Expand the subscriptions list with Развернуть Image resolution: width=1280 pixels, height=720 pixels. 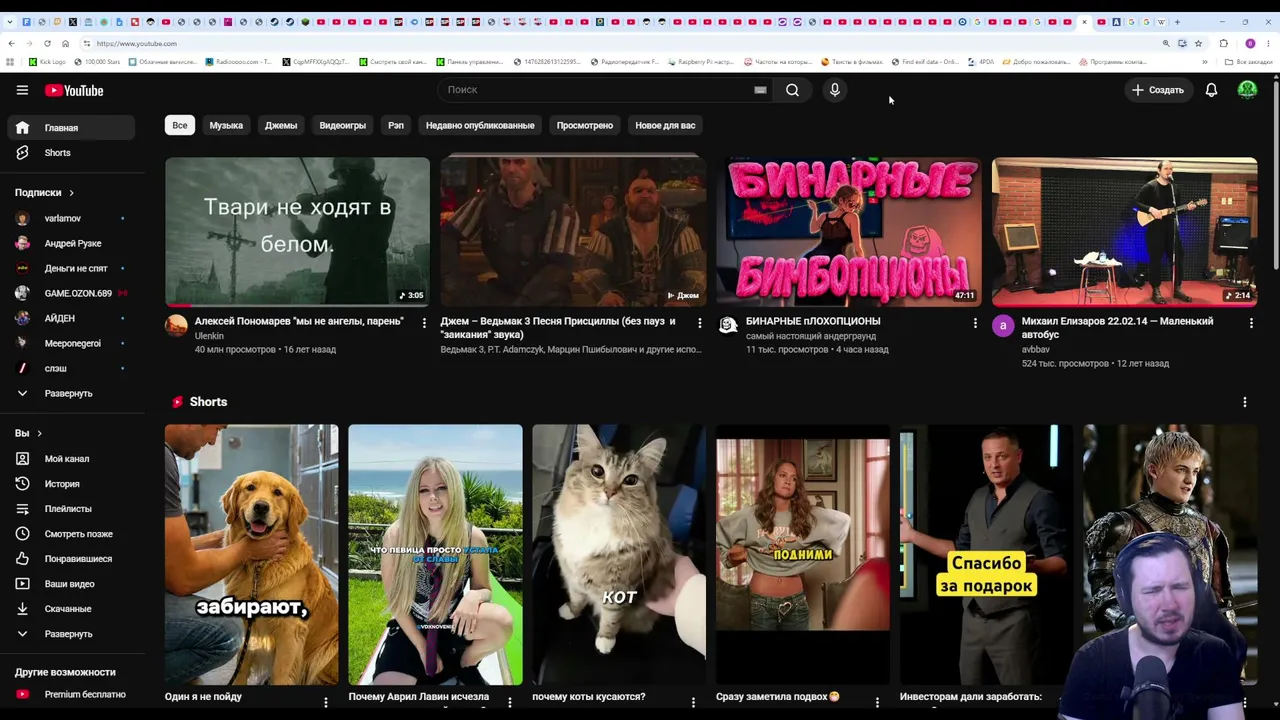click(70, 394)
